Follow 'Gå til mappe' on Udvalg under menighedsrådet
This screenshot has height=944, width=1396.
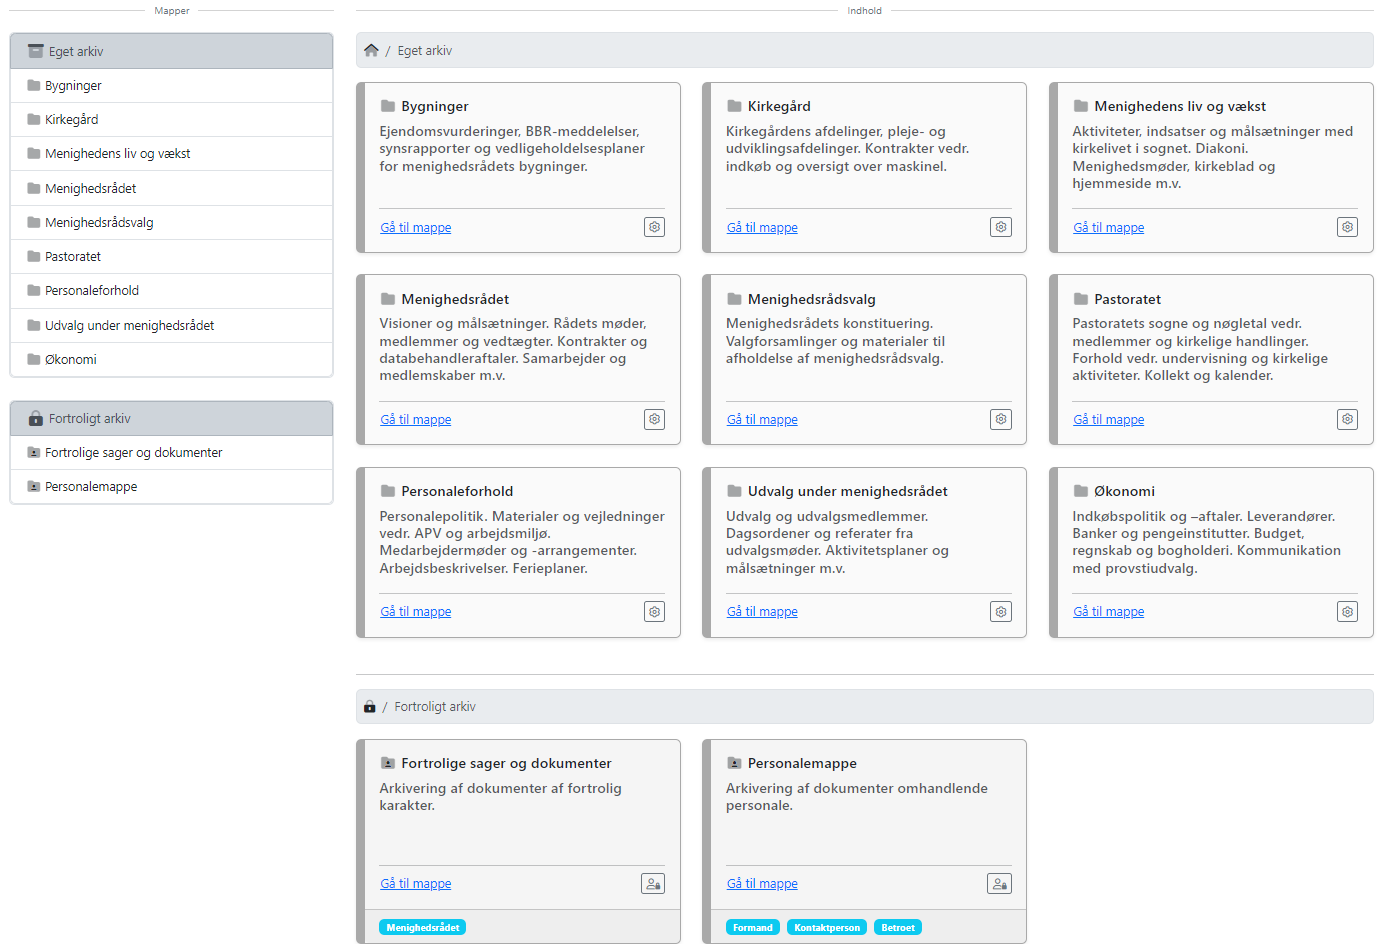[x=762, y=612]
